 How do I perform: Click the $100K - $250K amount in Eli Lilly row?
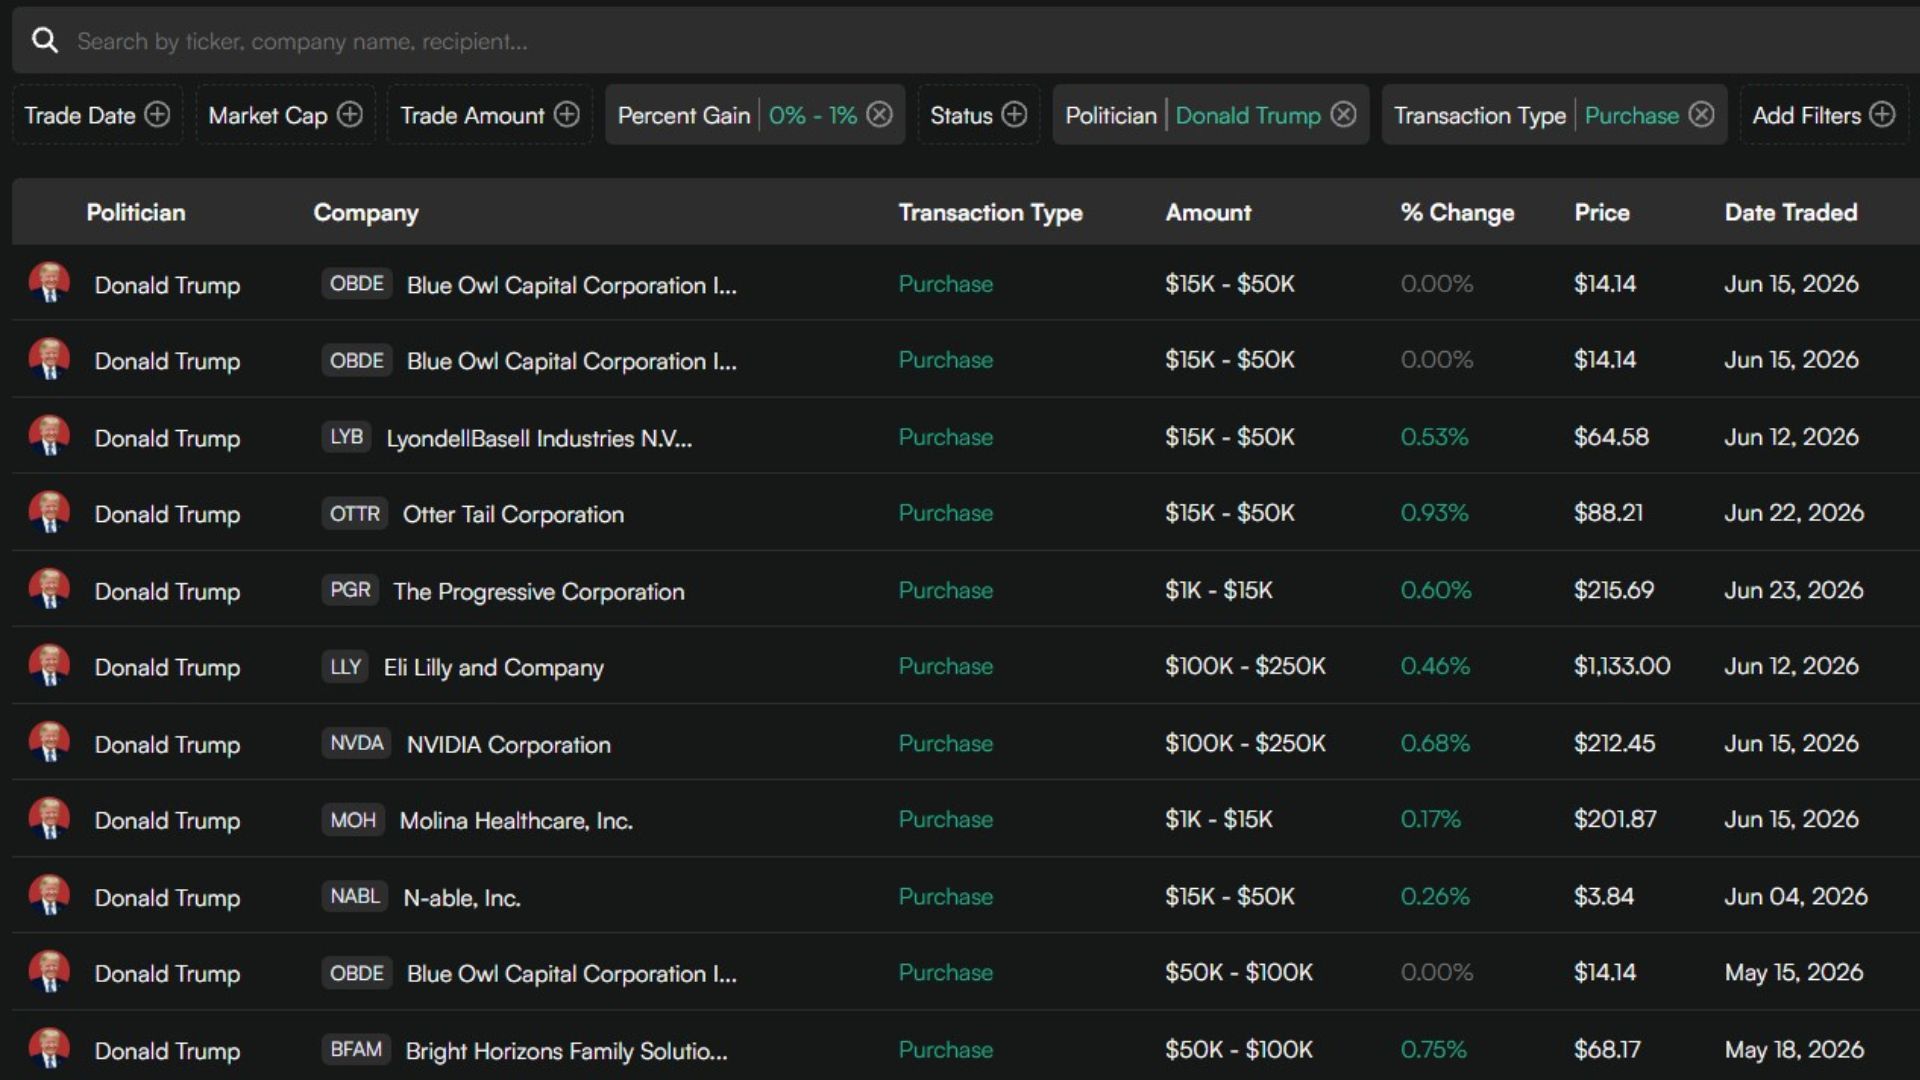[1245, 666]
